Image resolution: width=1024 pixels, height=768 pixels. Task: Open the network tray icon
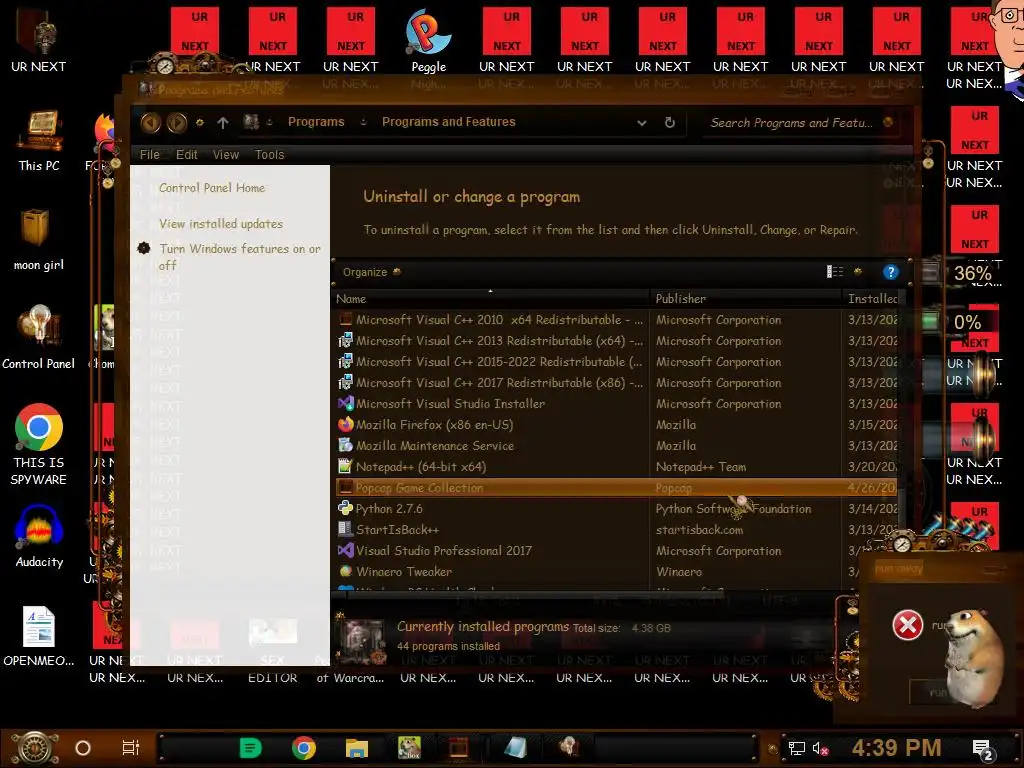click(797, 748)
